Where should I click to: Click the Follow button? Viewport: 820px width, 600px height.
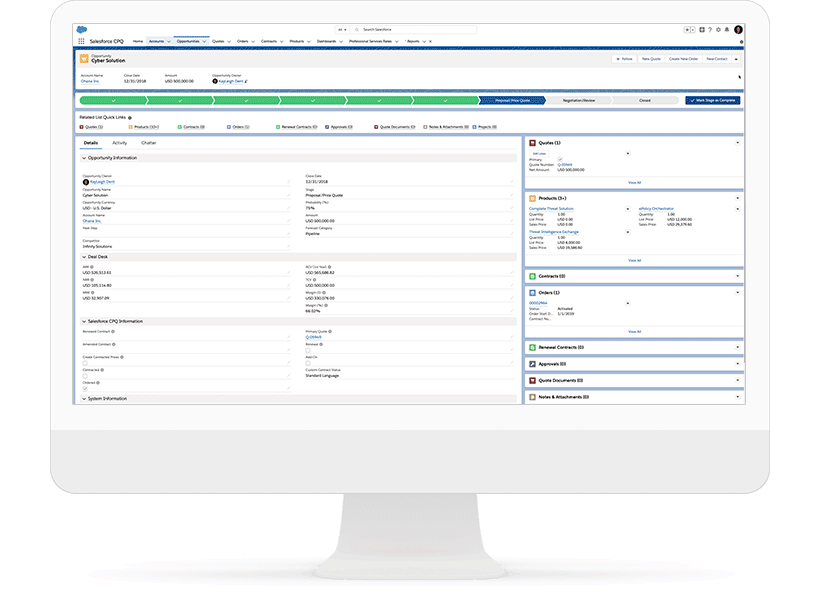point(624,60)
